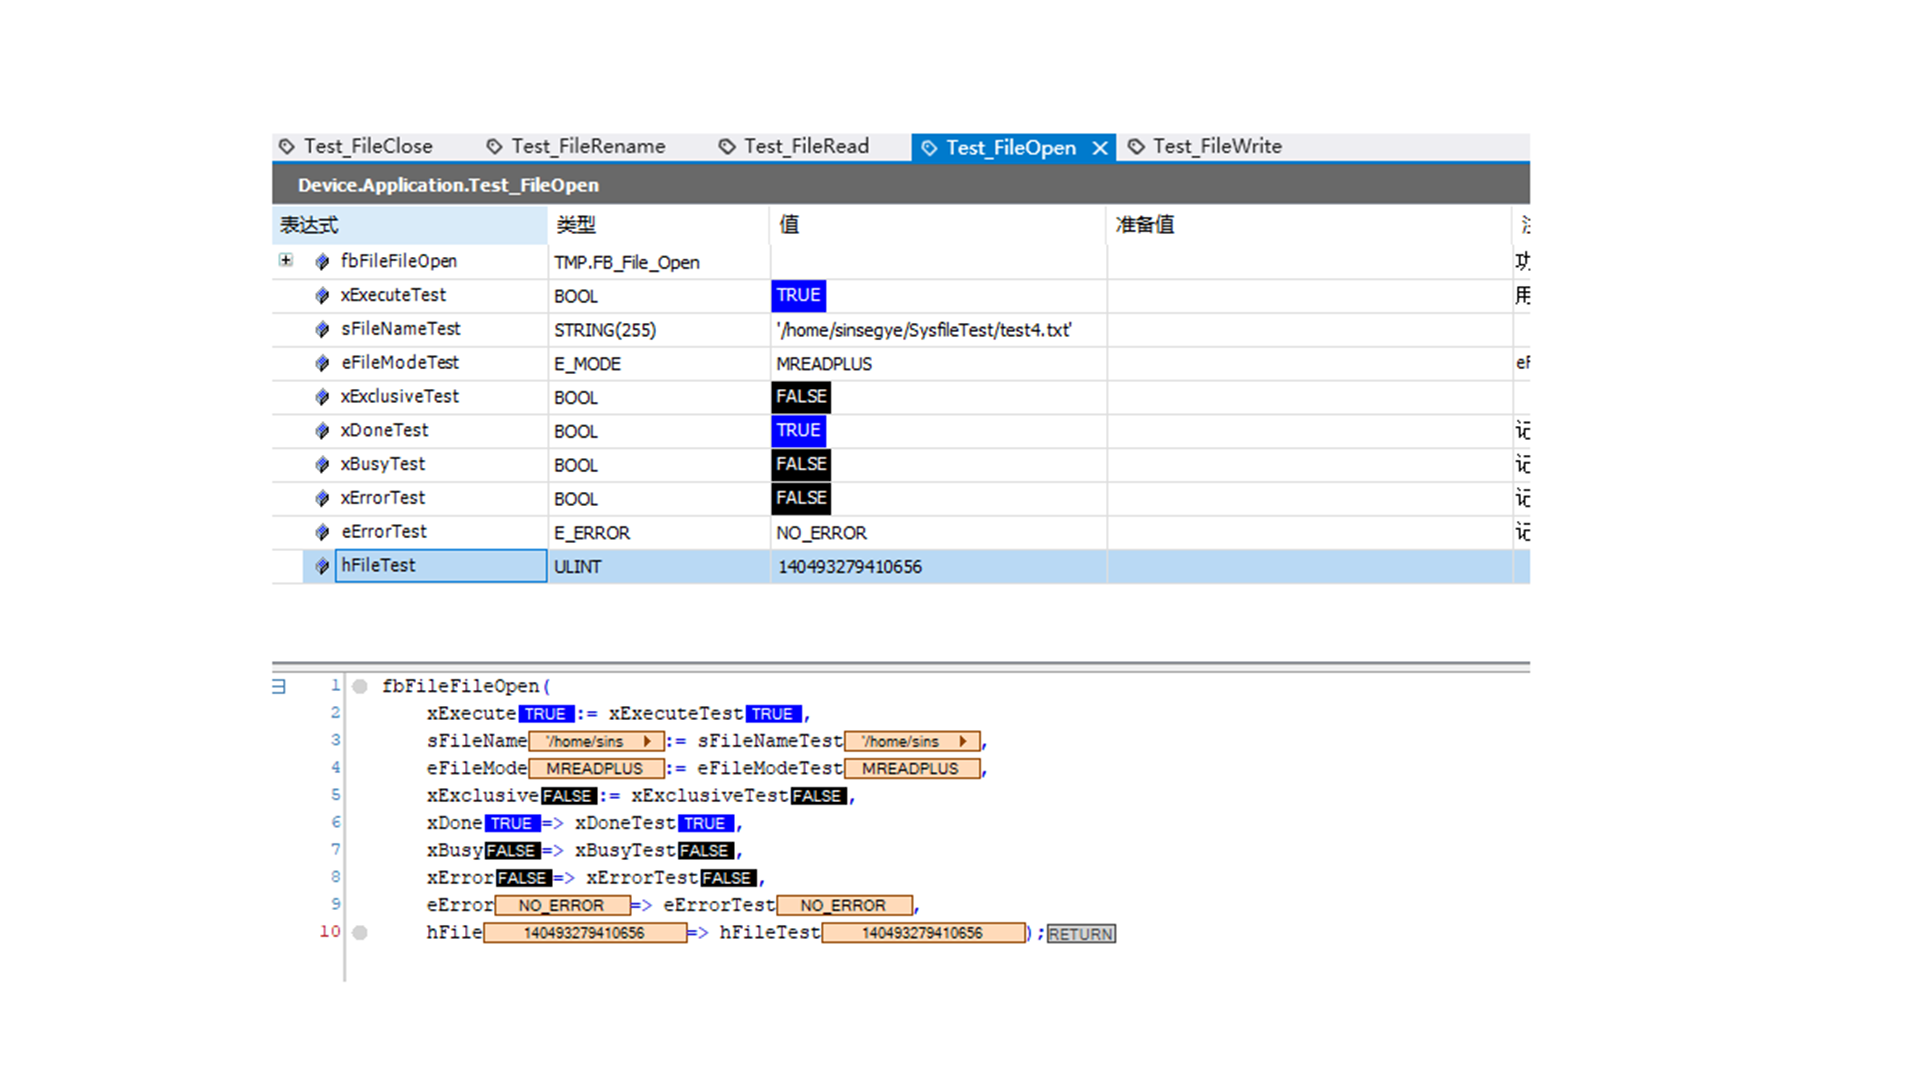
Task: Click the eFileModeTest variable icon
Action: [x=322, y=363]
